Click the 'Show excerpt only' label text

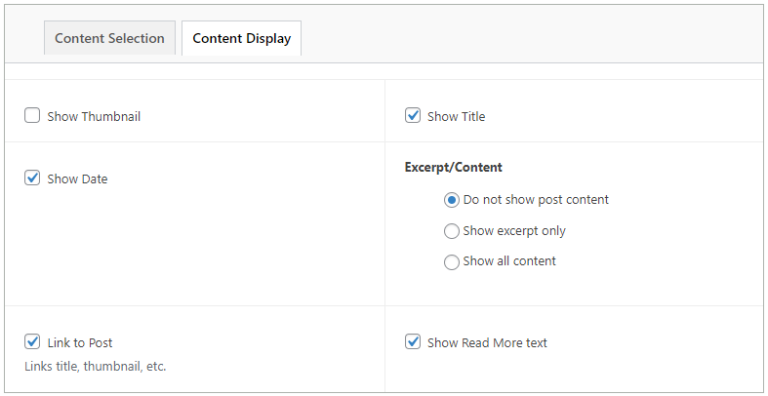point(514,231)
